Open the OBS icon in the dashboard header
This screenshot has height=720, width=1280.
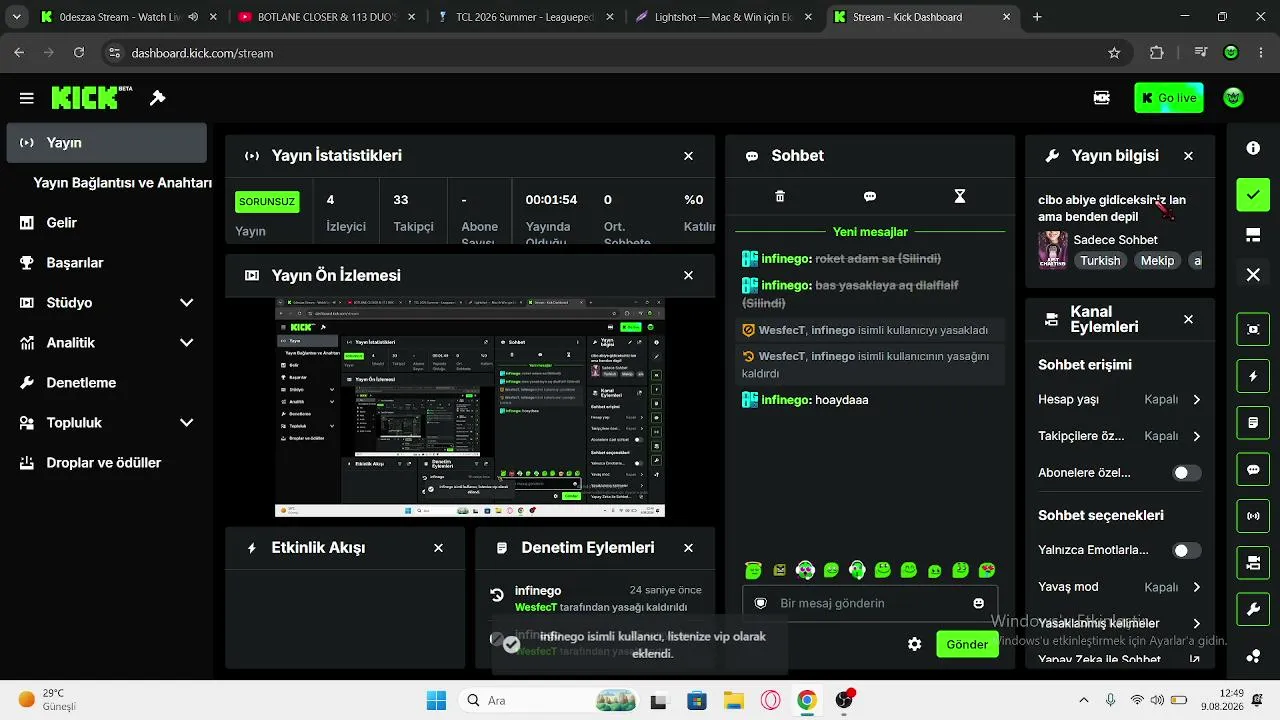1101,98
